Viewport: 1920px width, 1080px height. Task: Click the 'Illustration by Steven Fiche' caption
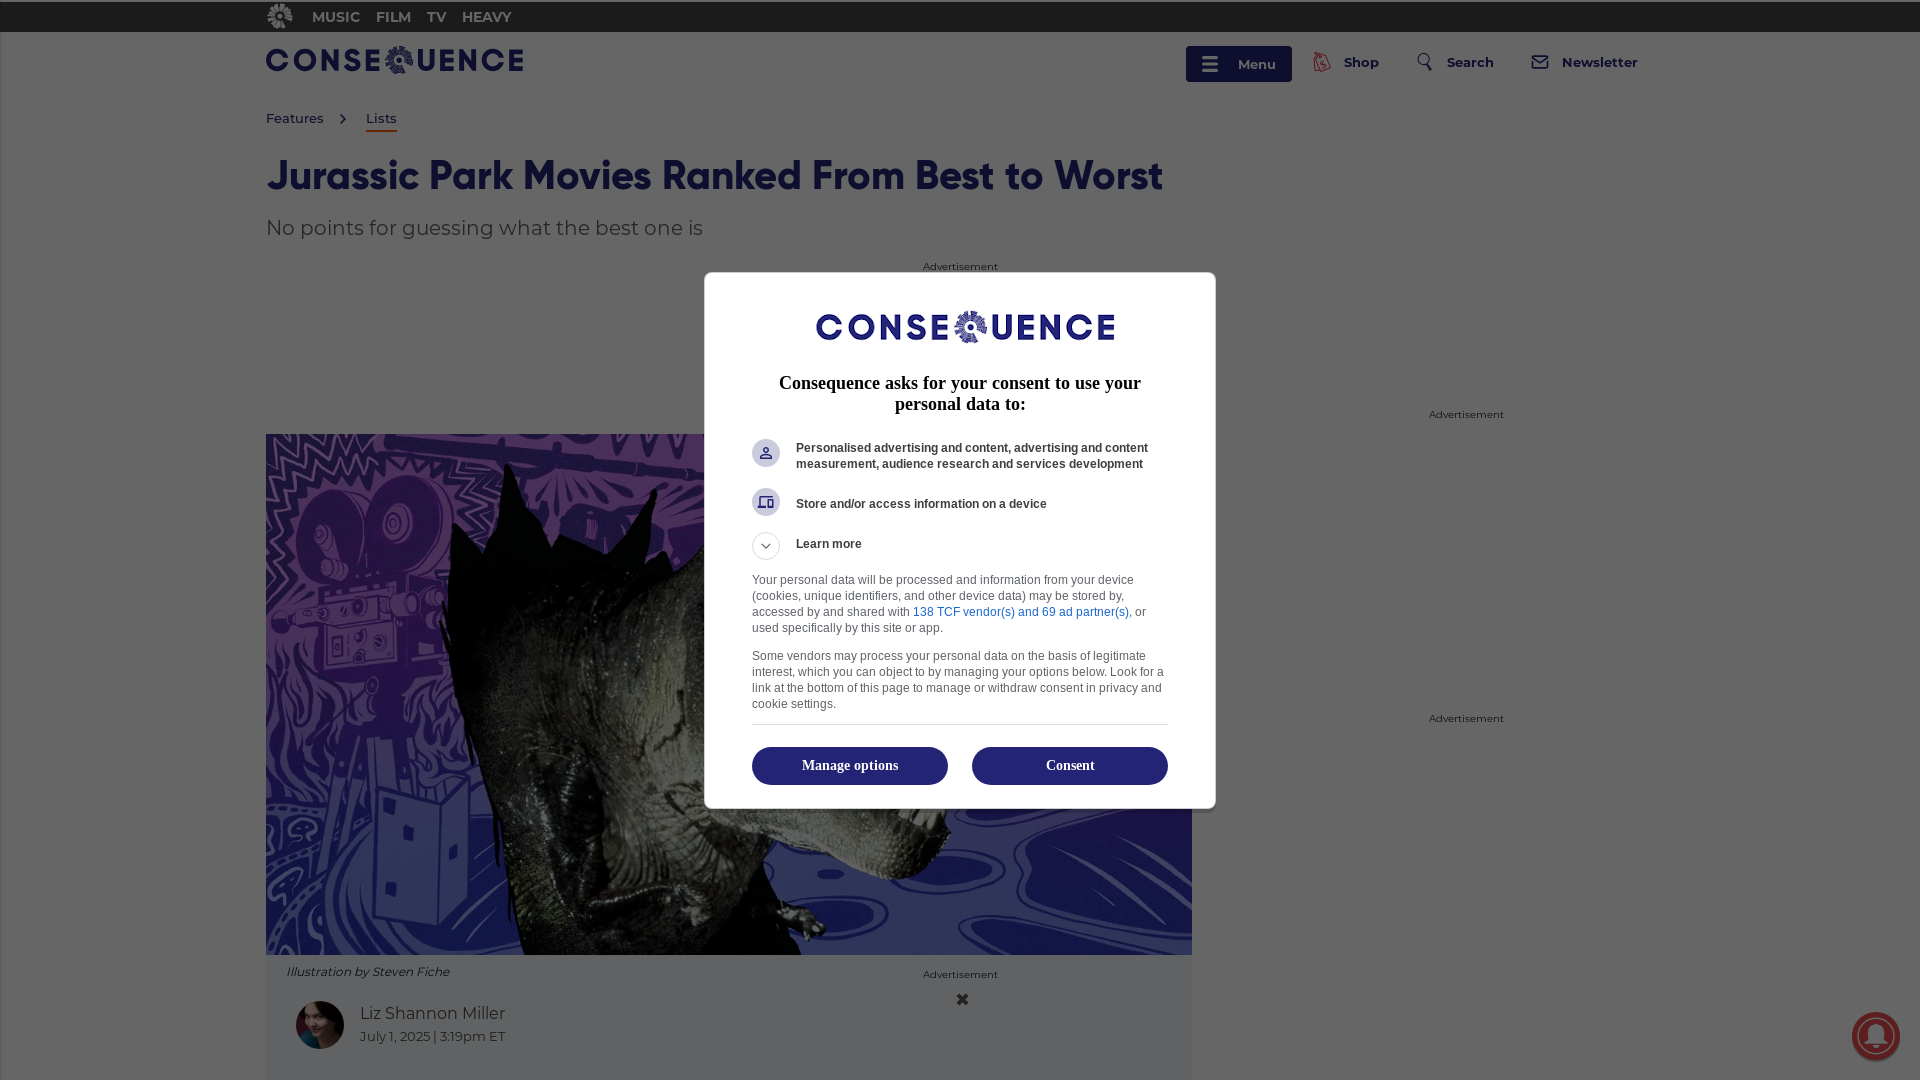[368, 971]
